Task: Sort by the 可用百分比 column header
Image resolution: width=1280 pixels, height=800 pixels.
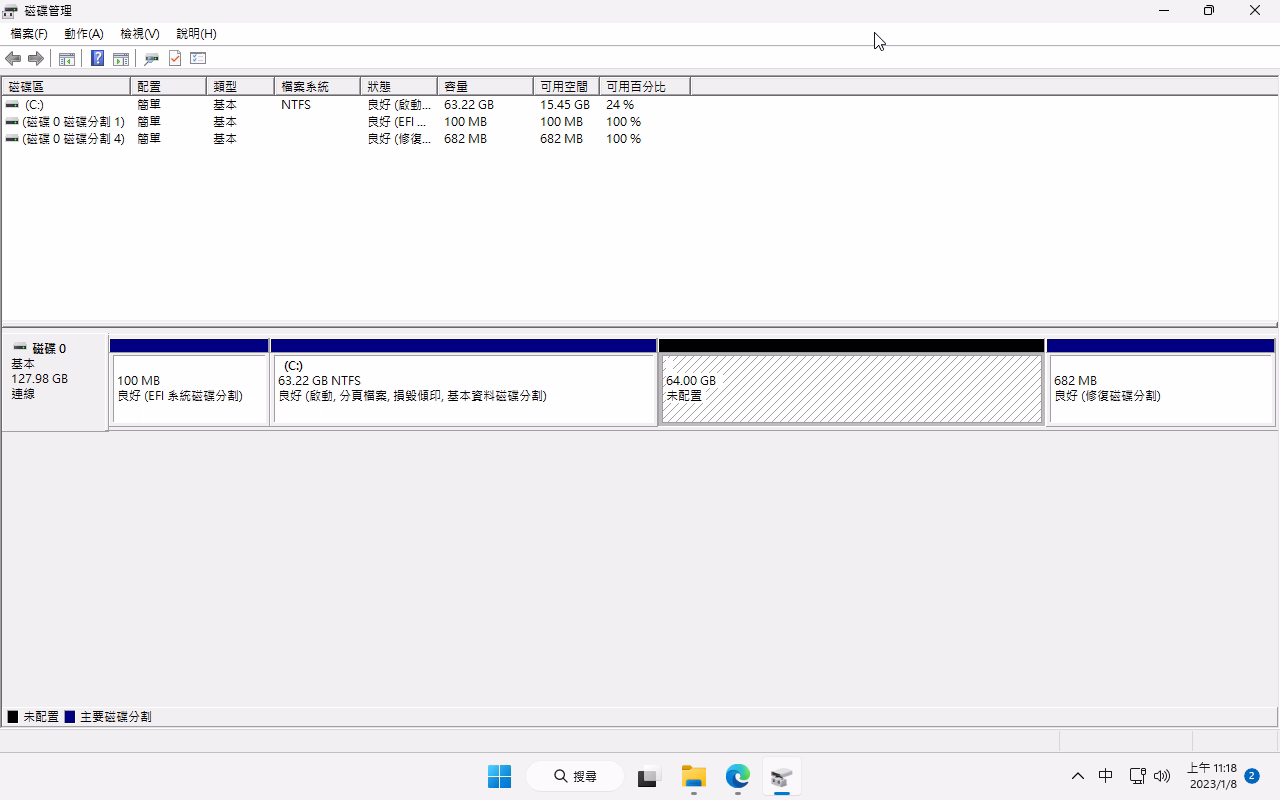Action: 645,87
